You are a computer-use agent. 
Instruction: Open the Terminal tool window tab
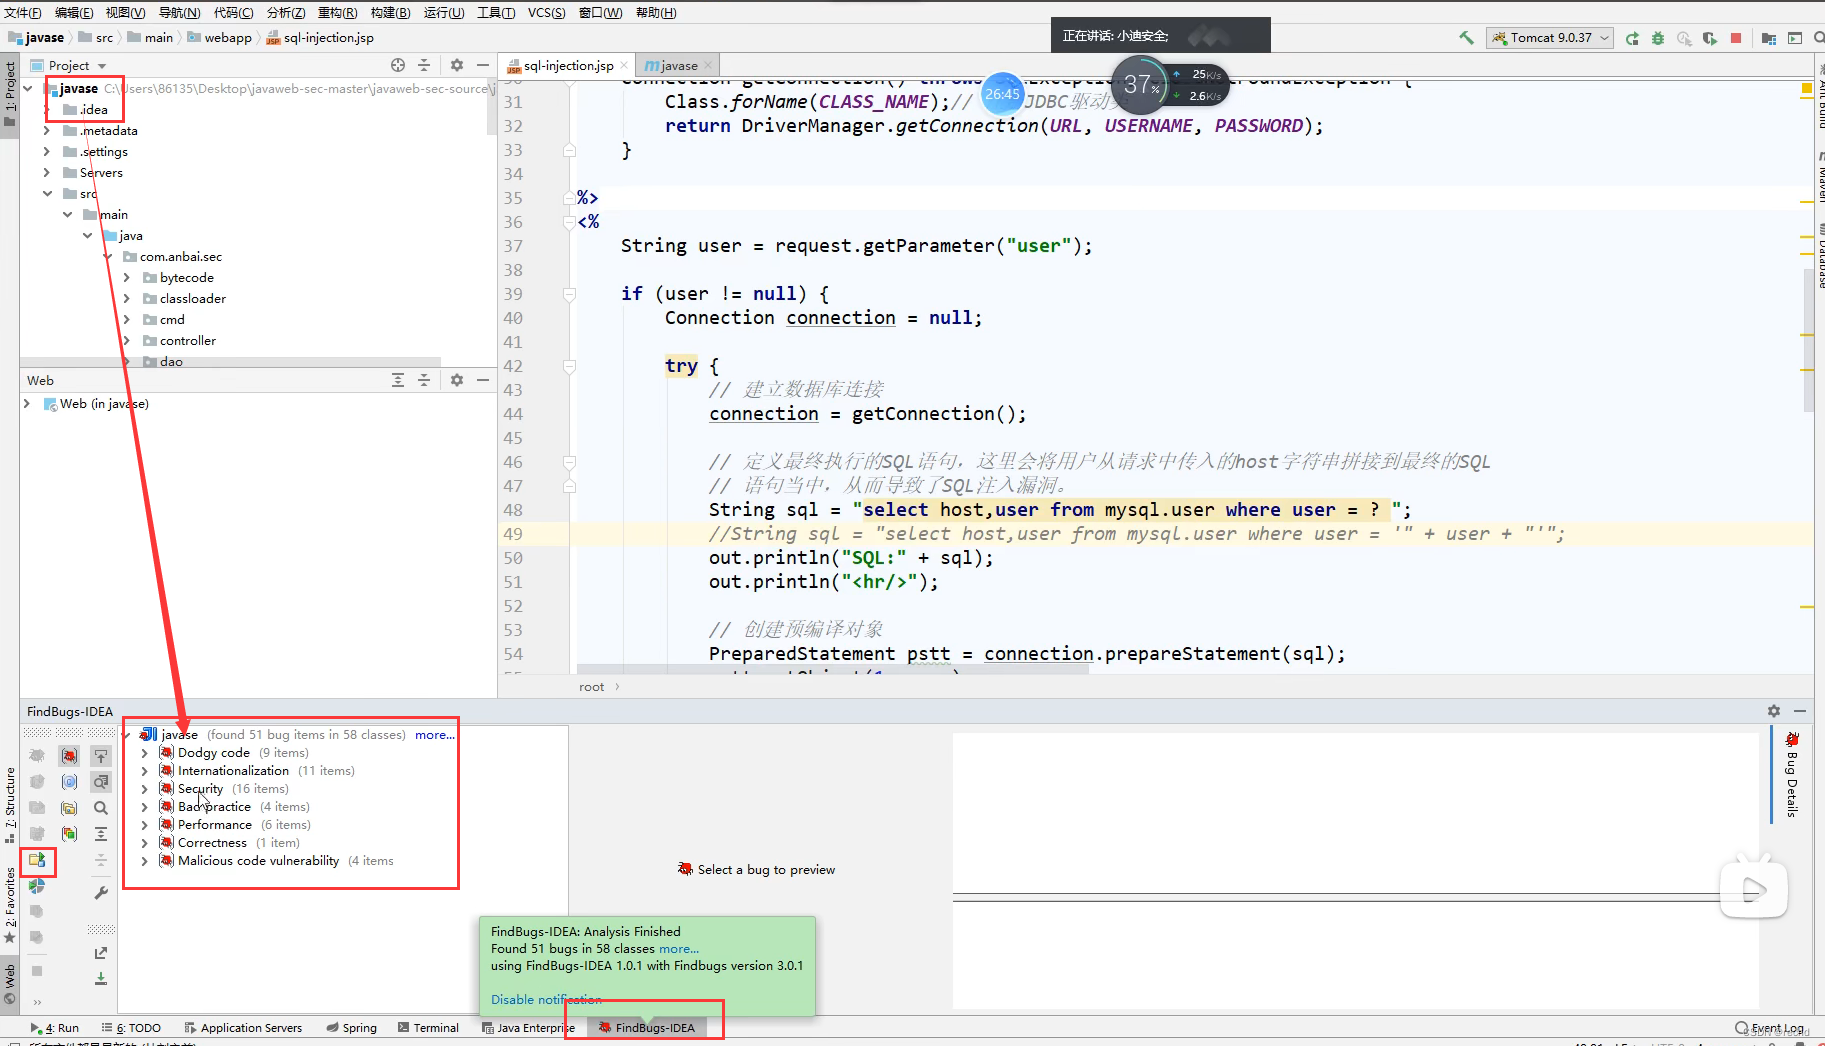(x=428, y=1027)
